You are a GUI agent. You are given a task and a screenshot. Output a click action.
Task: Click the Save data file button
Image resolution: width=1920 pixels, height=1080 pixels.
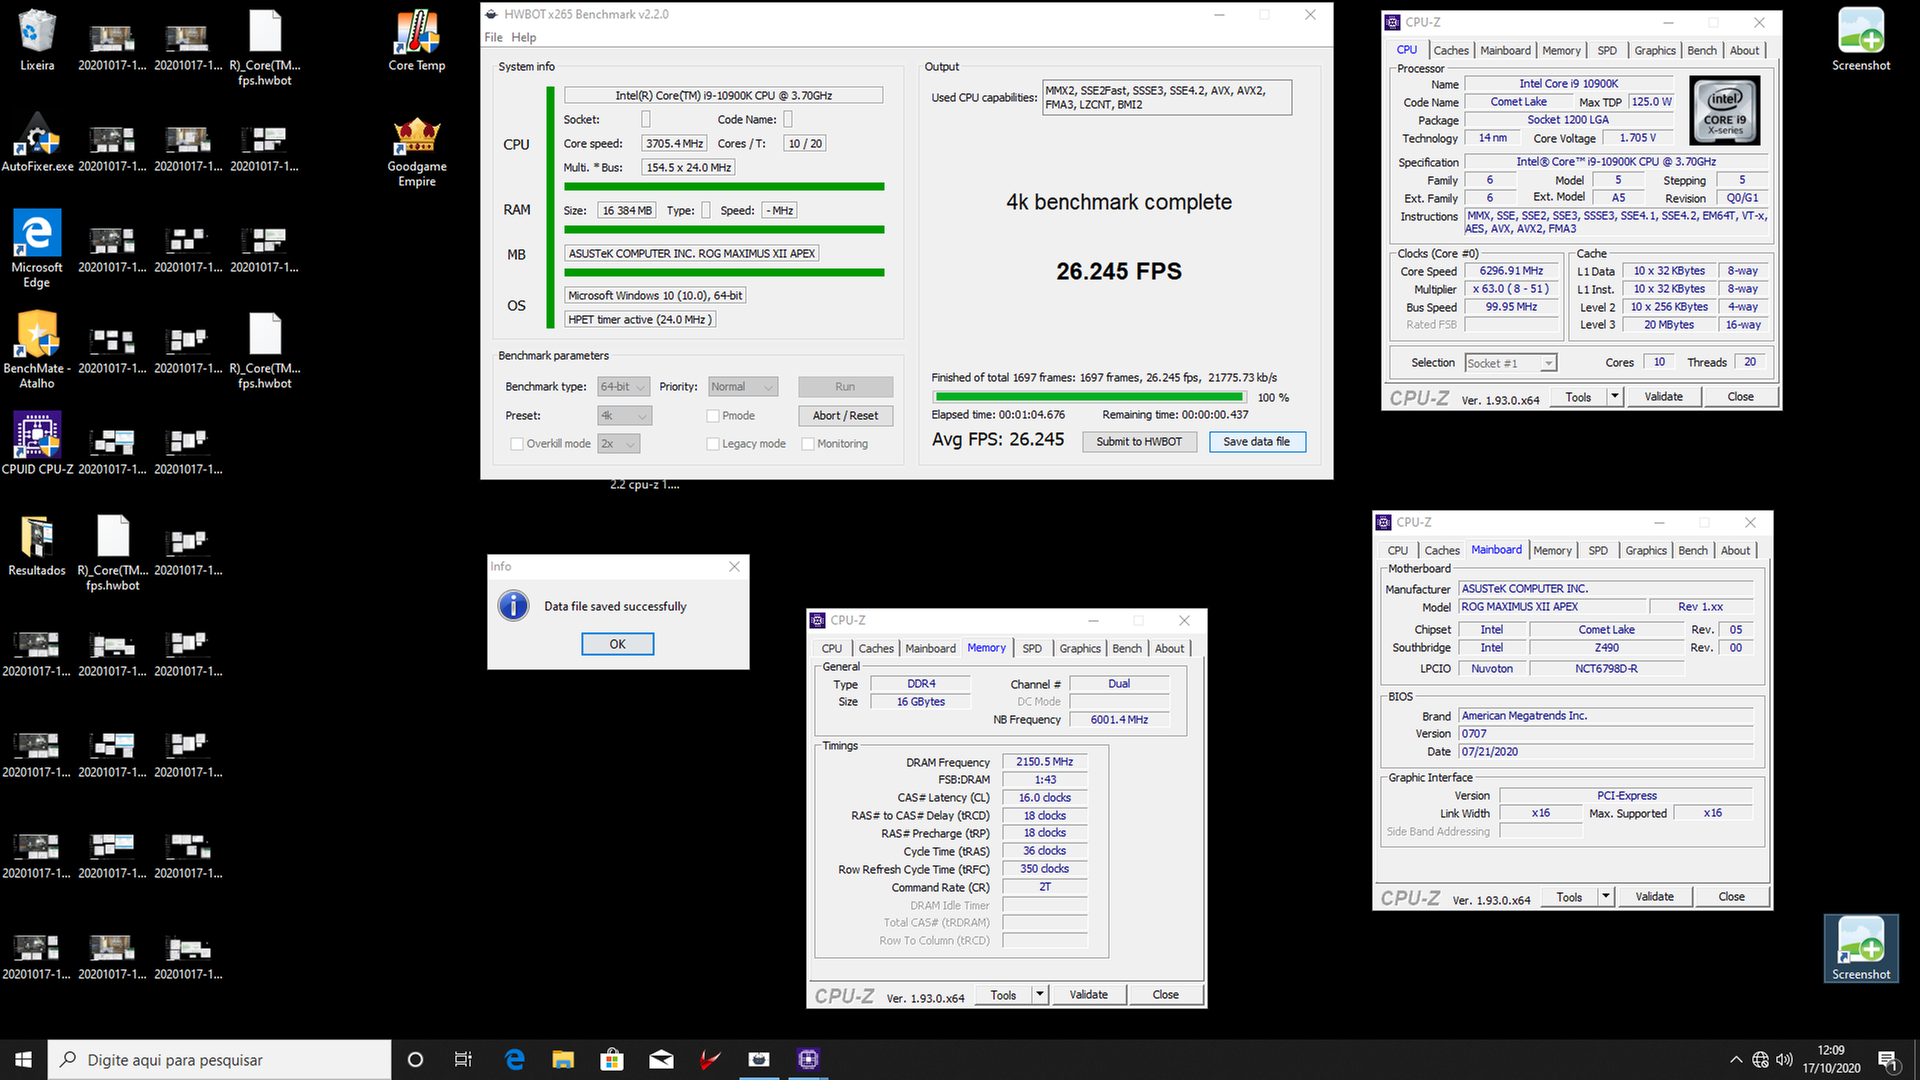tap(1257, 442)
